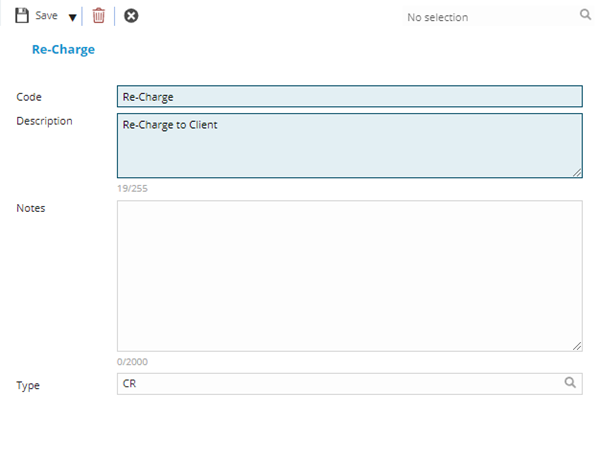This screenshot has height=461, width=600.
Task: Click the floppy disk Save icon
Action: 22,16
